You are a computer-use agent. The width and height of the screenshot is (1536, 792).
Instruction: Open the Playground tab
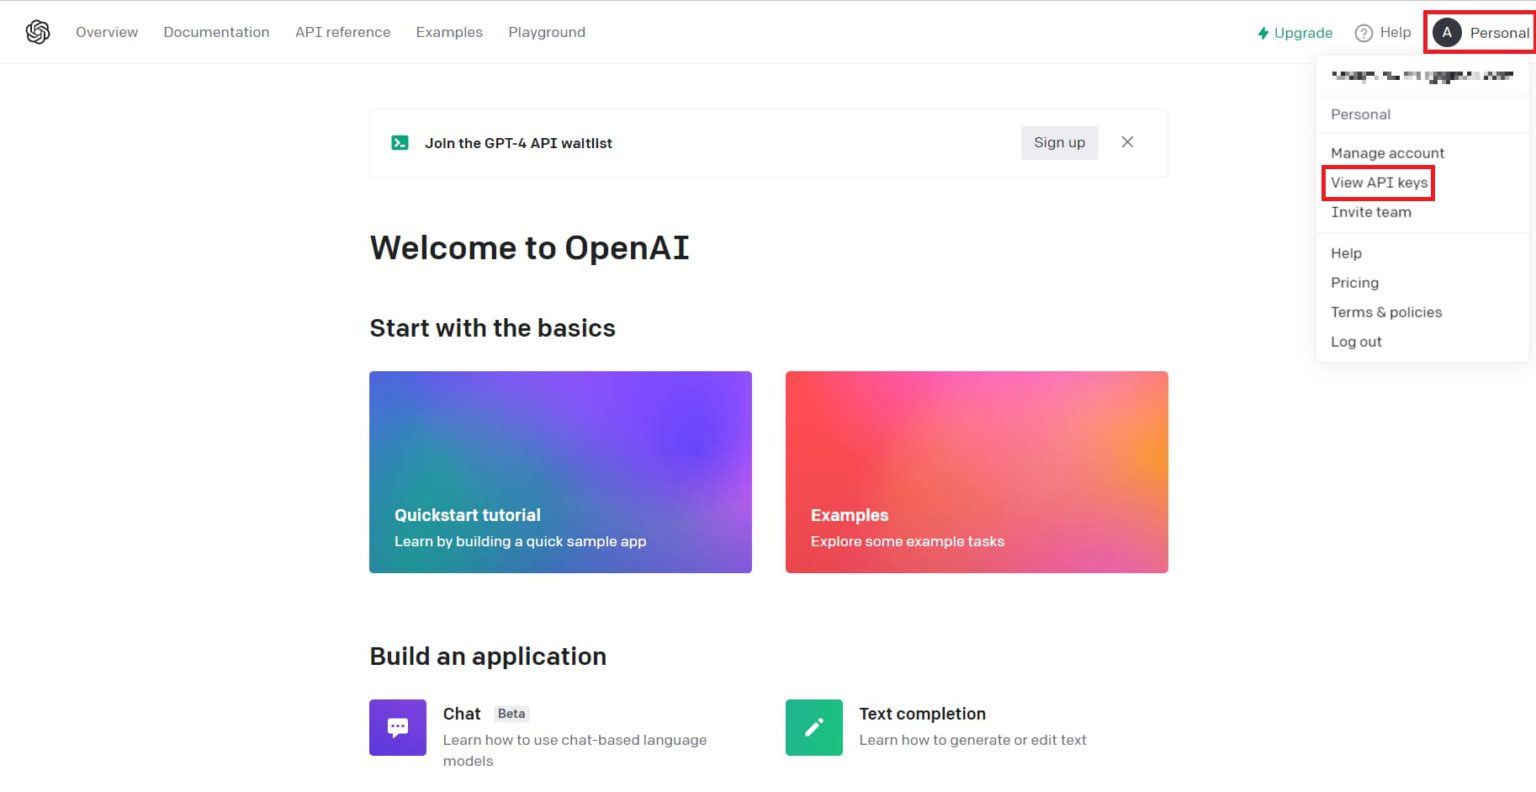point(546,32)
